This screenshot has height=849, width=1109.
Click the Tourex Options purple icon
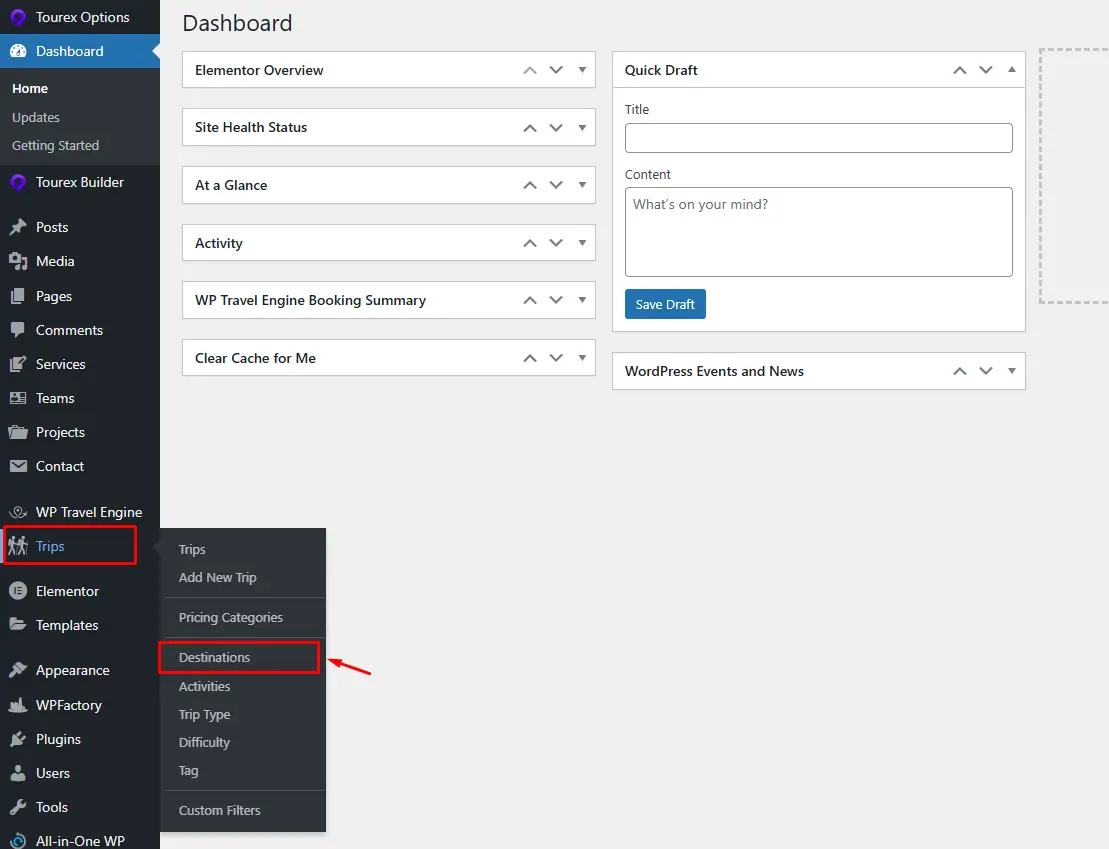[18, 17]
